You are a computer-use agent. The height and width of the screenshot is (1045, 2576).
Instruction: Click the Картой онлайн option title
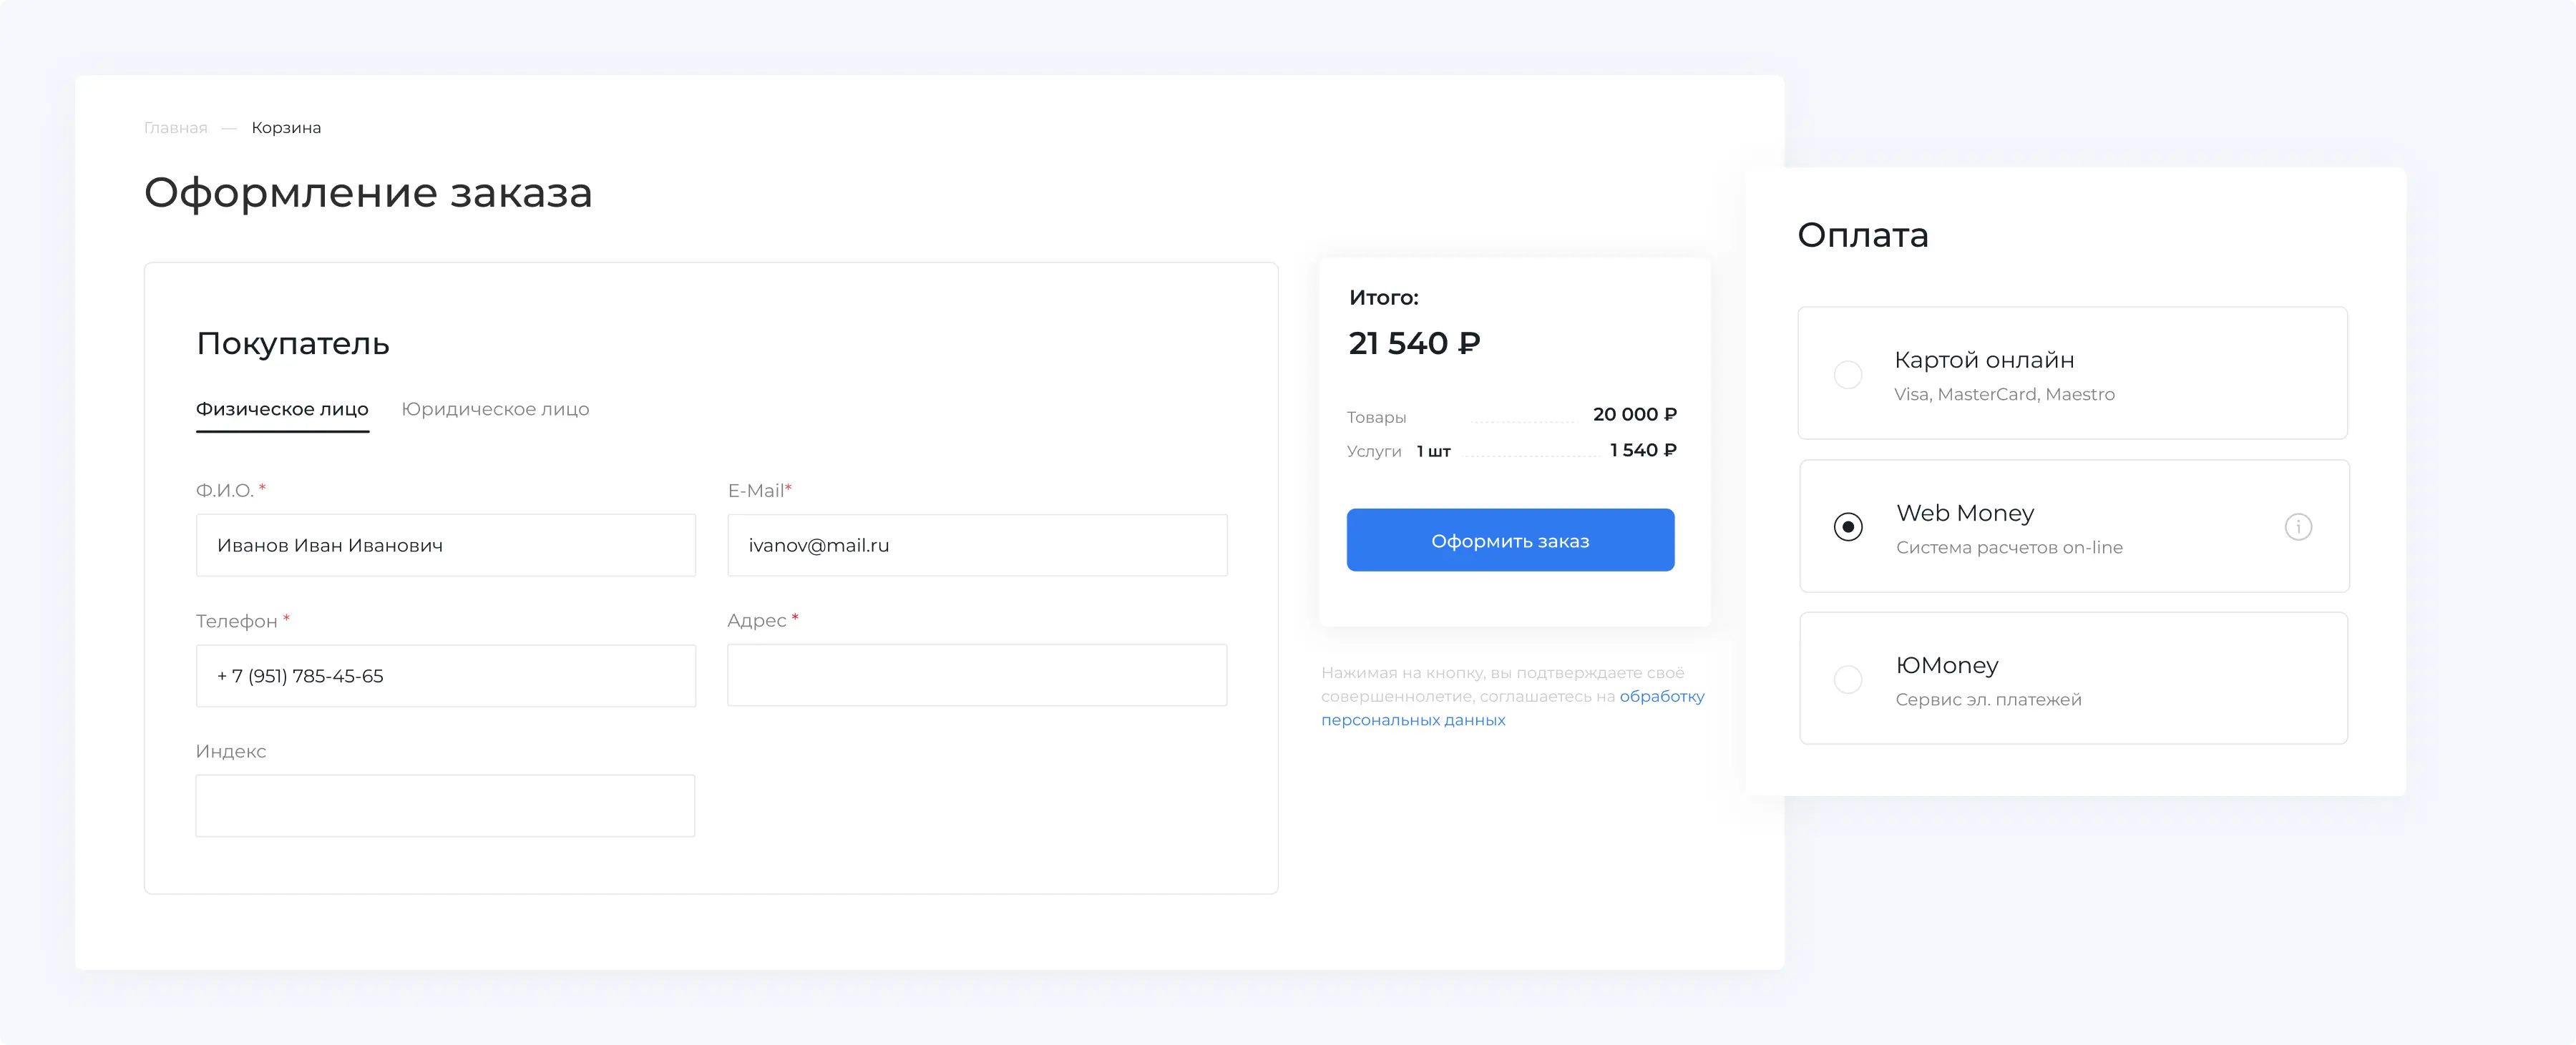click(1984, 360)
